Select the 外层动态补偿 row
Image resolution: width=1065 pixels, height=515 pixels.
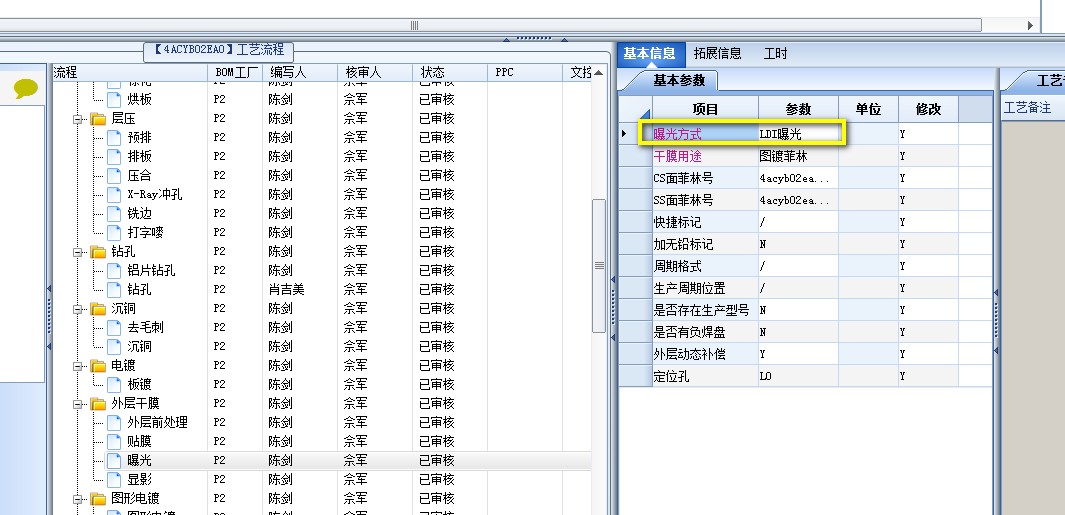(806, 354)
